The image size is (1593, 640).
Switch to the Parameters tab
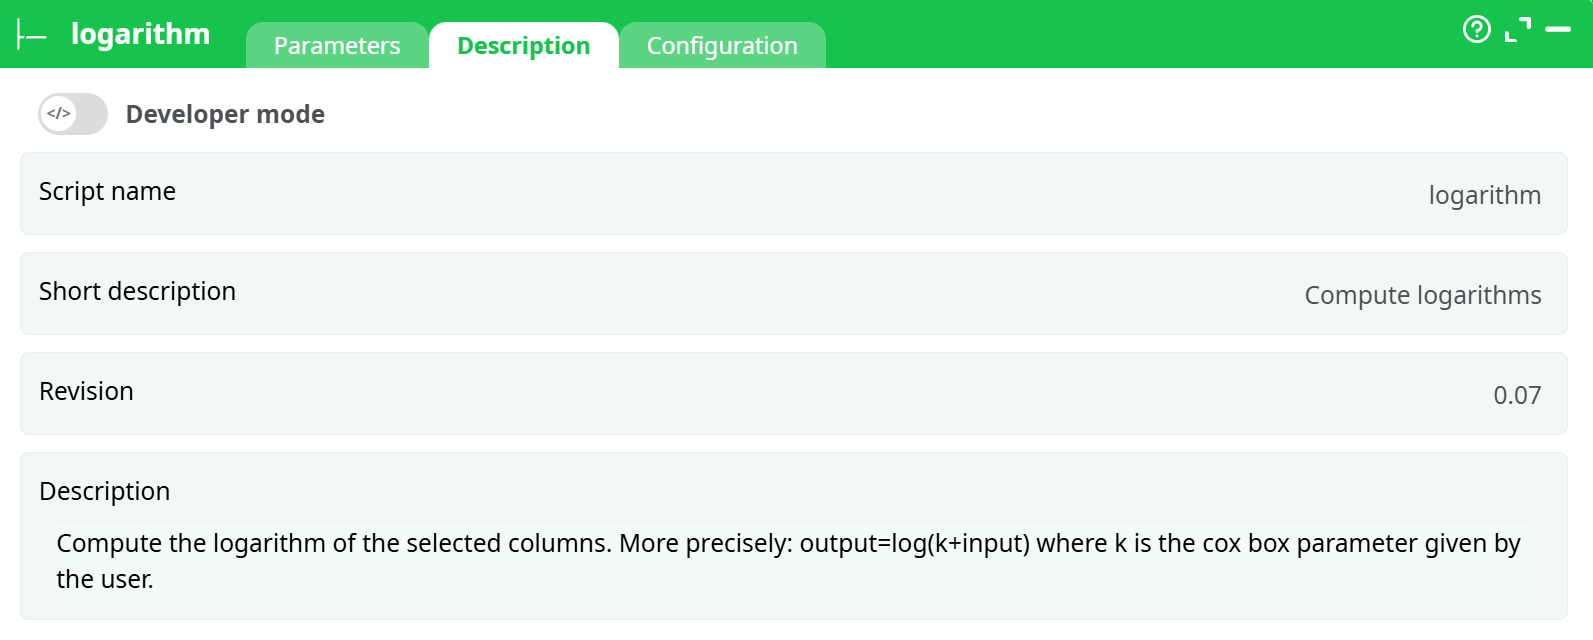[336, 45]
